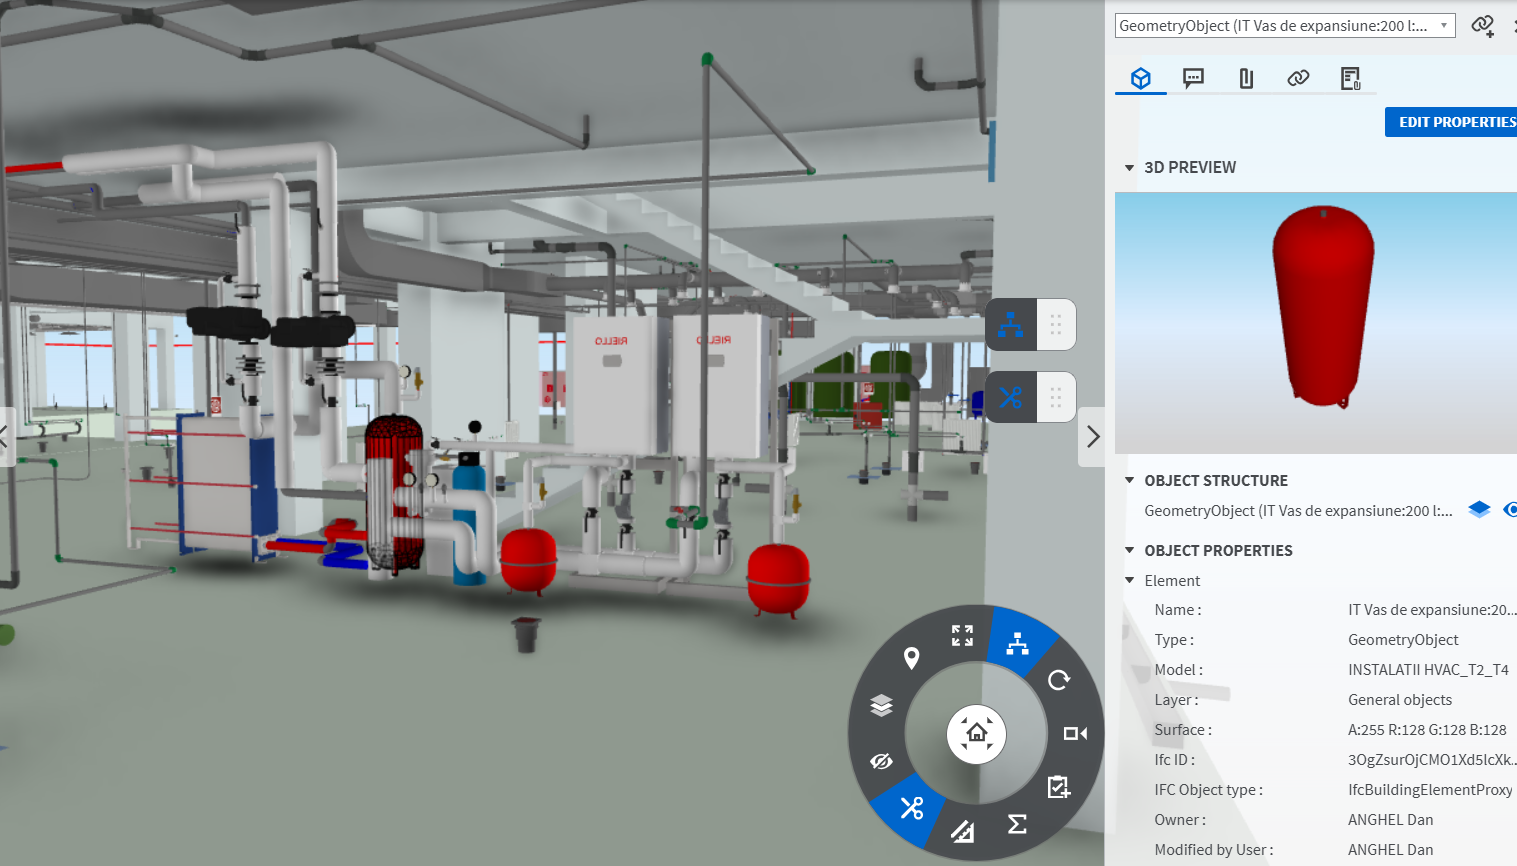Switch to the comments tab
The height and width of the screenshot is (866, 1517).
pyautogui.click(x=1193, y=78)
